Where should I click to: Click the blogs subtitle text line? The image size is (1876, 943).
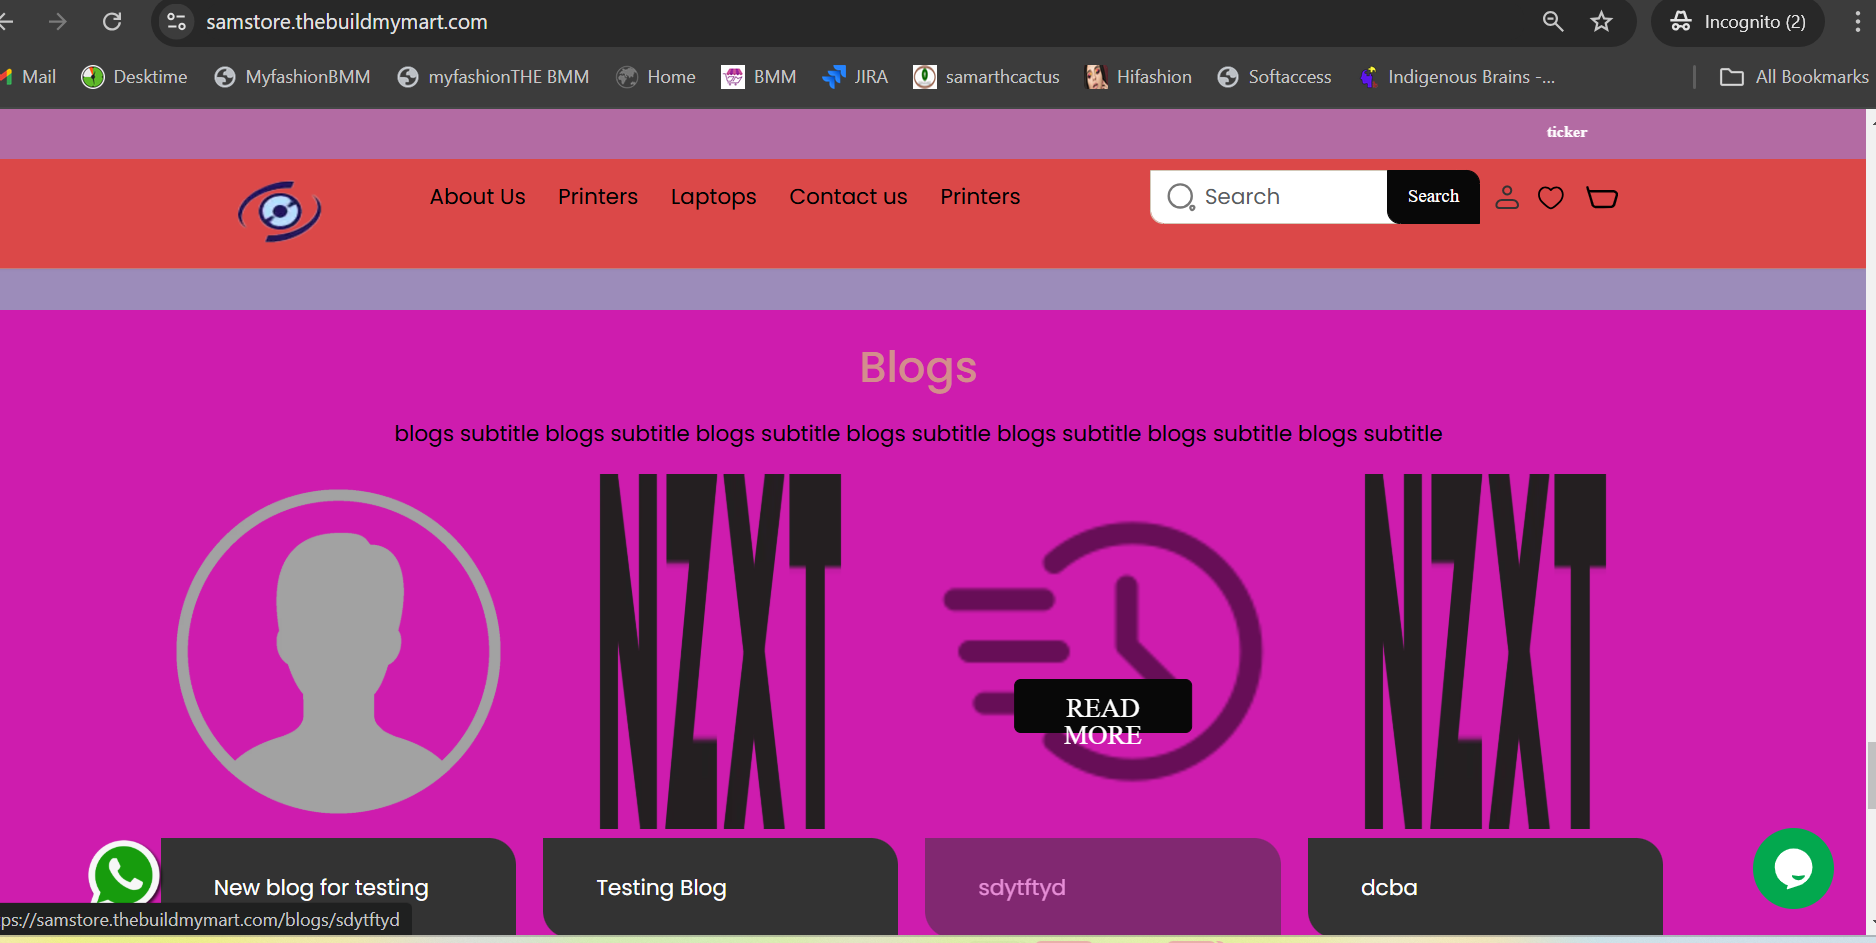[918, 433]
